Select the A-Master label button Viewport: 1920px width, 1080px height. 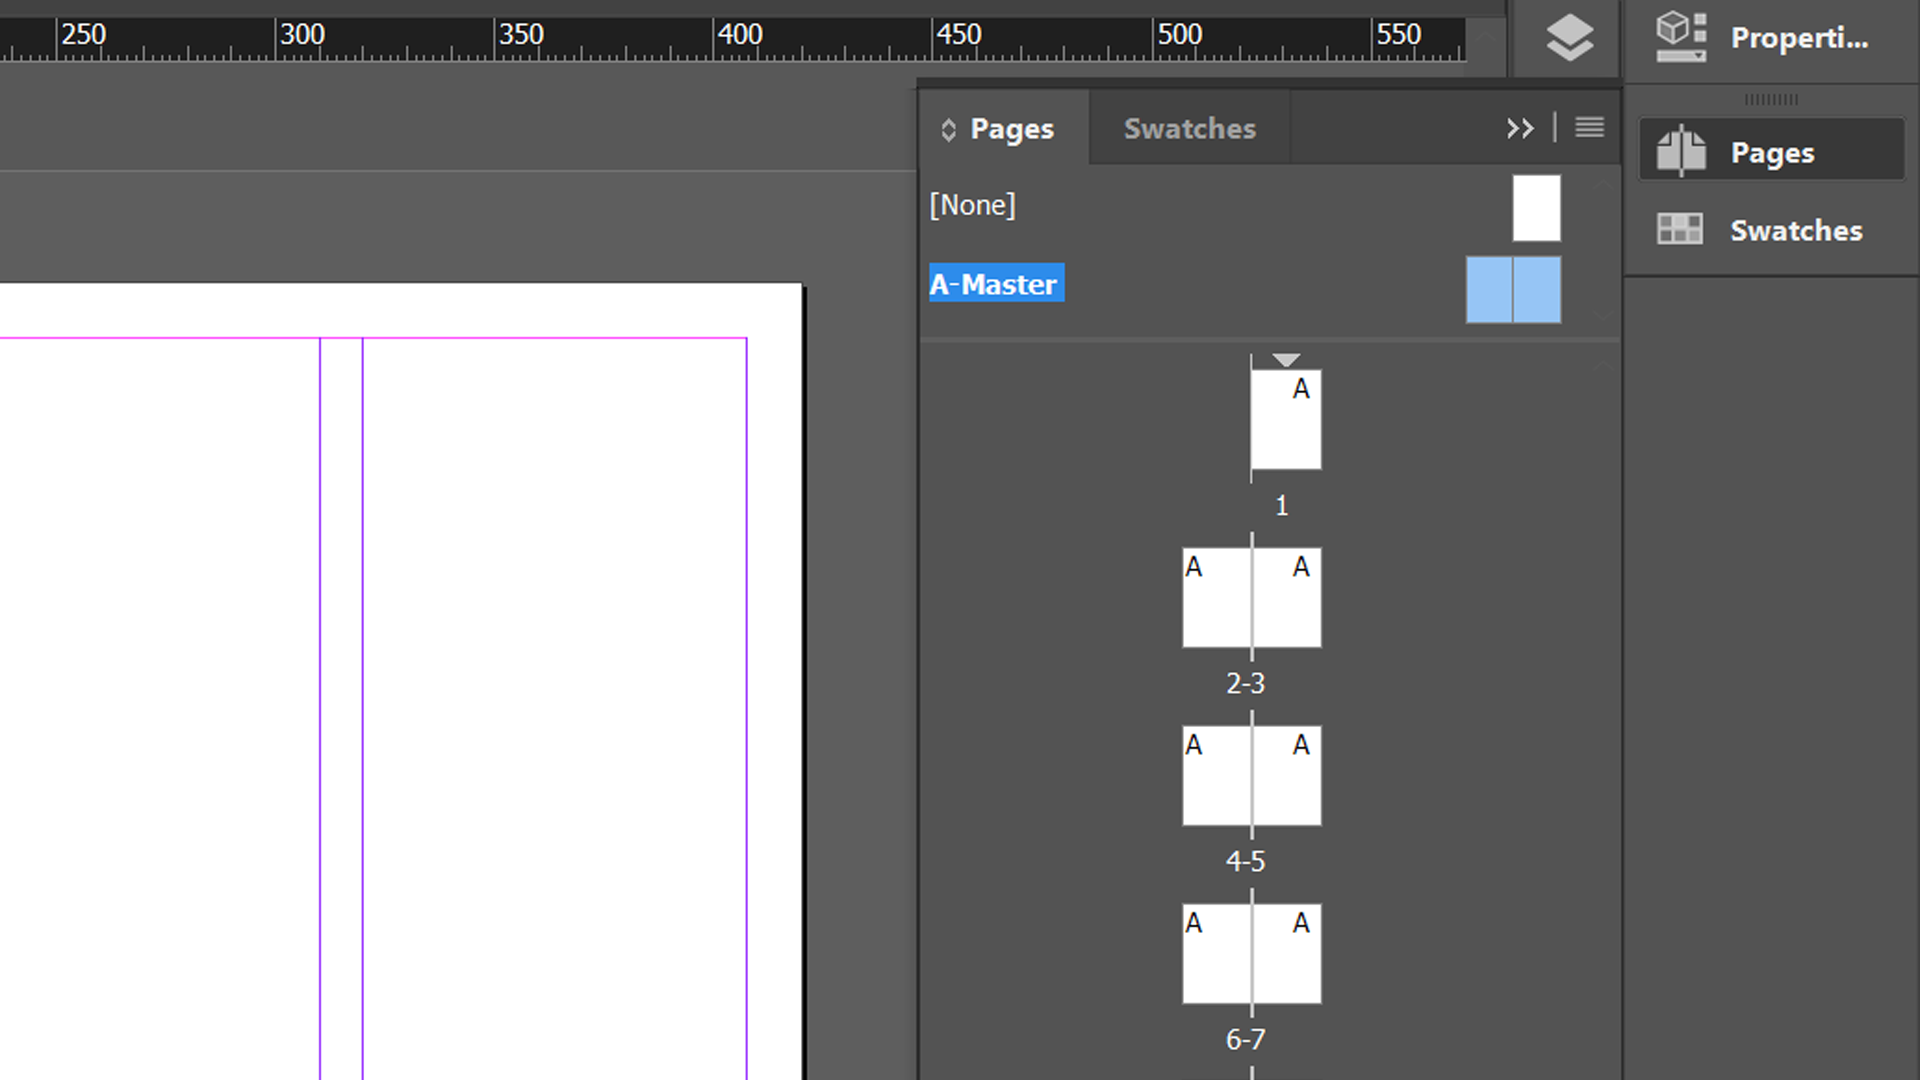pos(996,284)
